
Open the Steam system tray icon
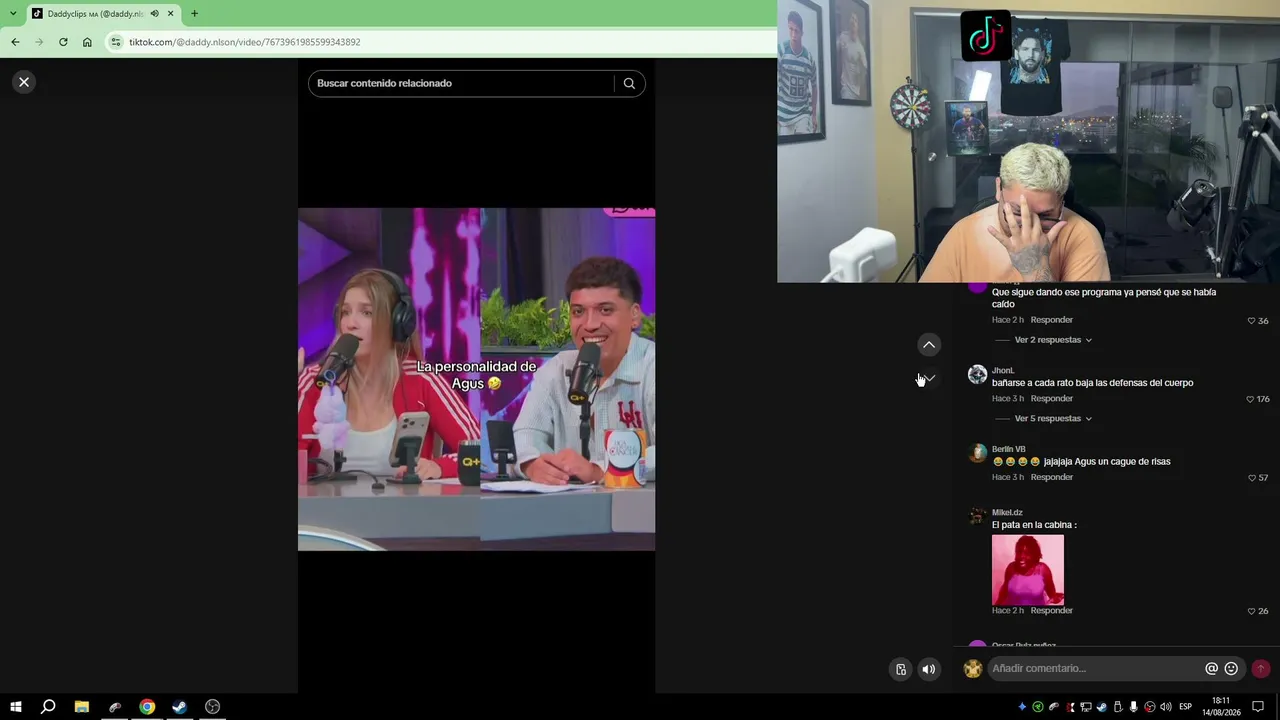click(x=1102, y=707)
